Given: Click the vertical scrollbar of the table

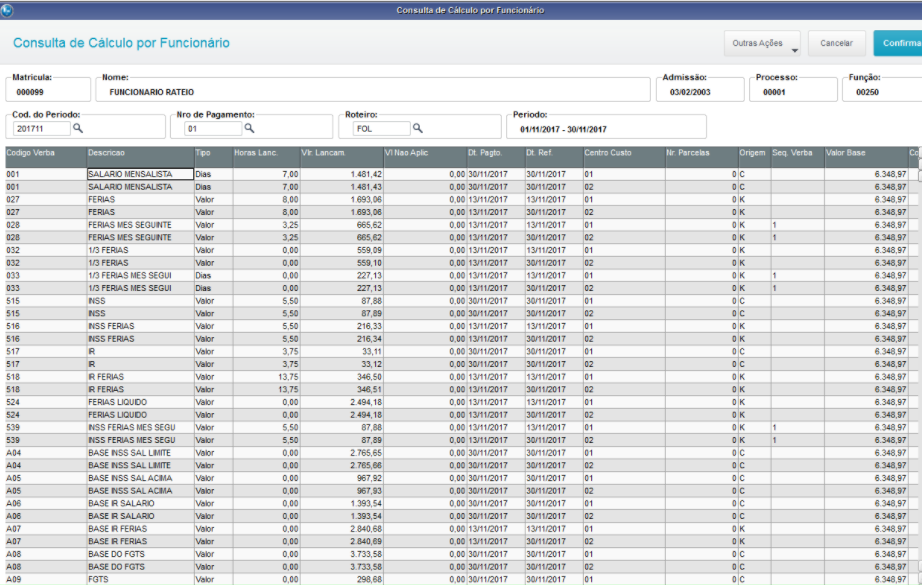Looking at the screenshot, I should [x=920, y=365].
